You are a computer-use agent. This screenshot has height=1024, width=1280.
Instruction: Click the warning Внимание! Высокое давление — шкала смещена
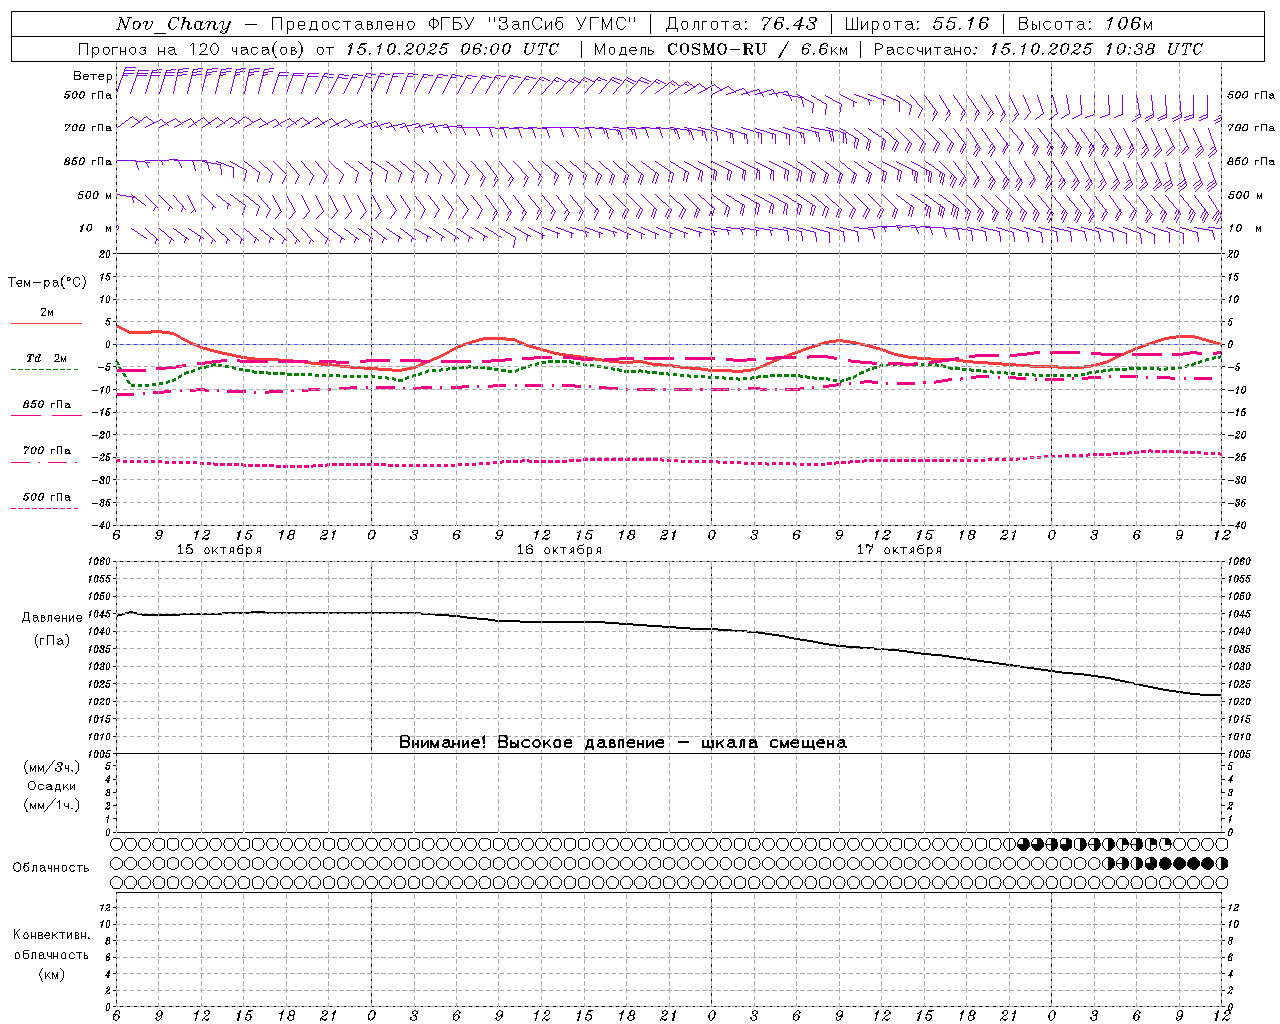click(x=623, y=742)
